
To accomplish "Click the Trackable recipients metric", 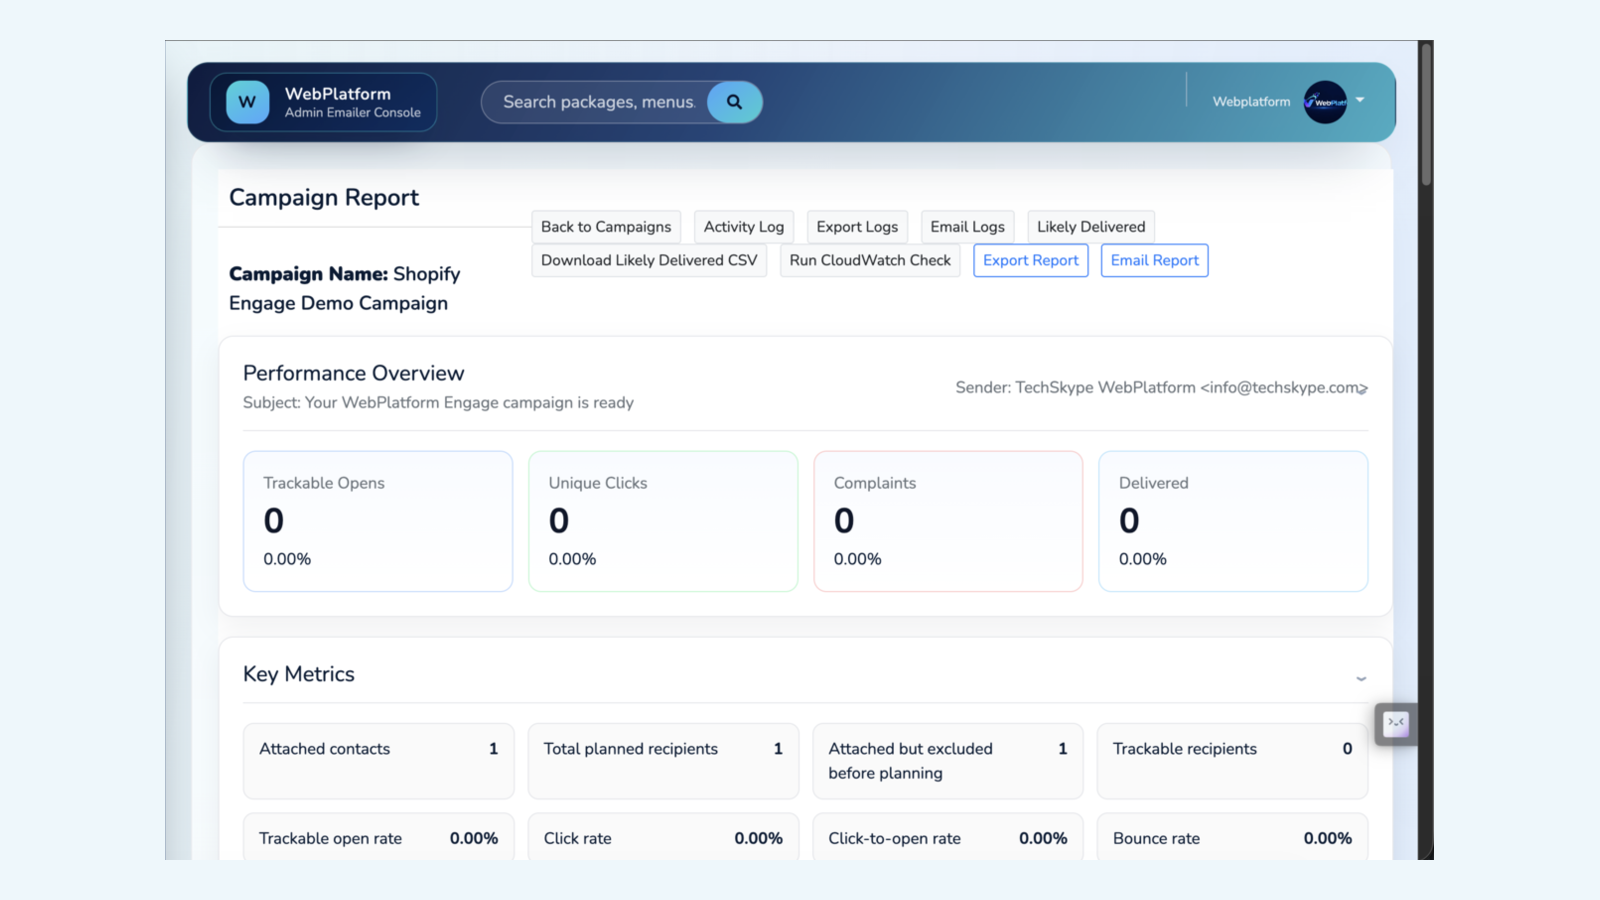I will coord(1232,761).
